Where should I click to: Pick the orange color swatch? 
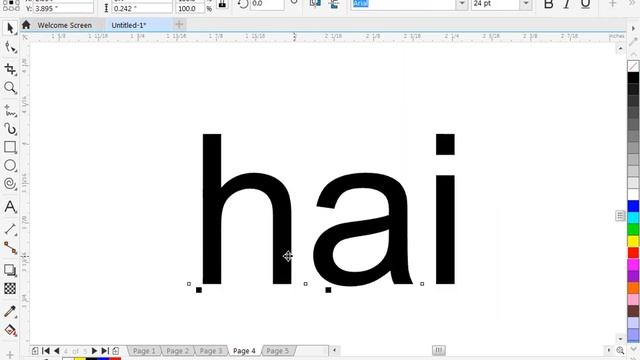633,288
